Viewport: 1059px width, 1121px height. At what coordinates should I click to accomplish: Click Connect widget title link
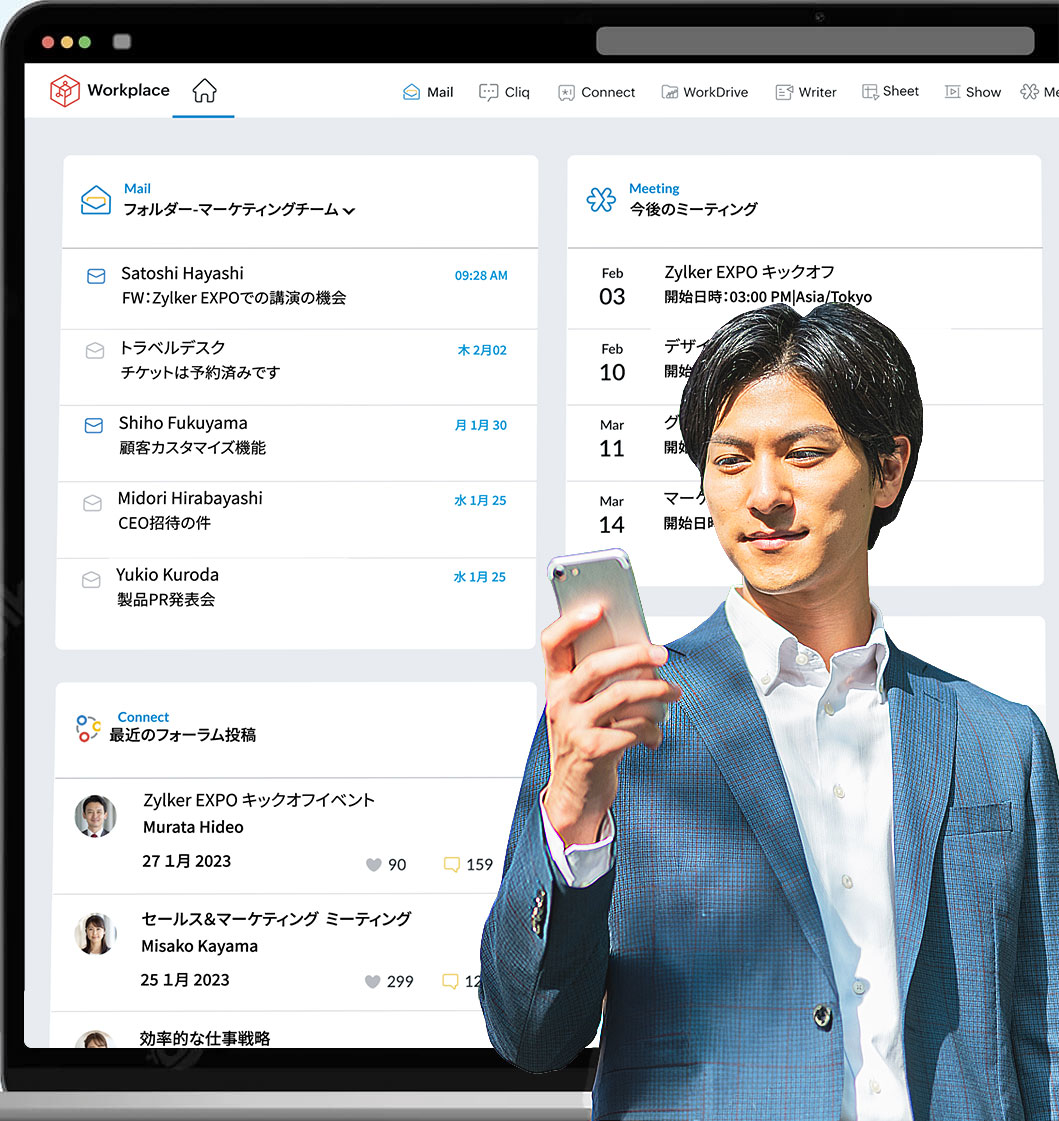143,717
